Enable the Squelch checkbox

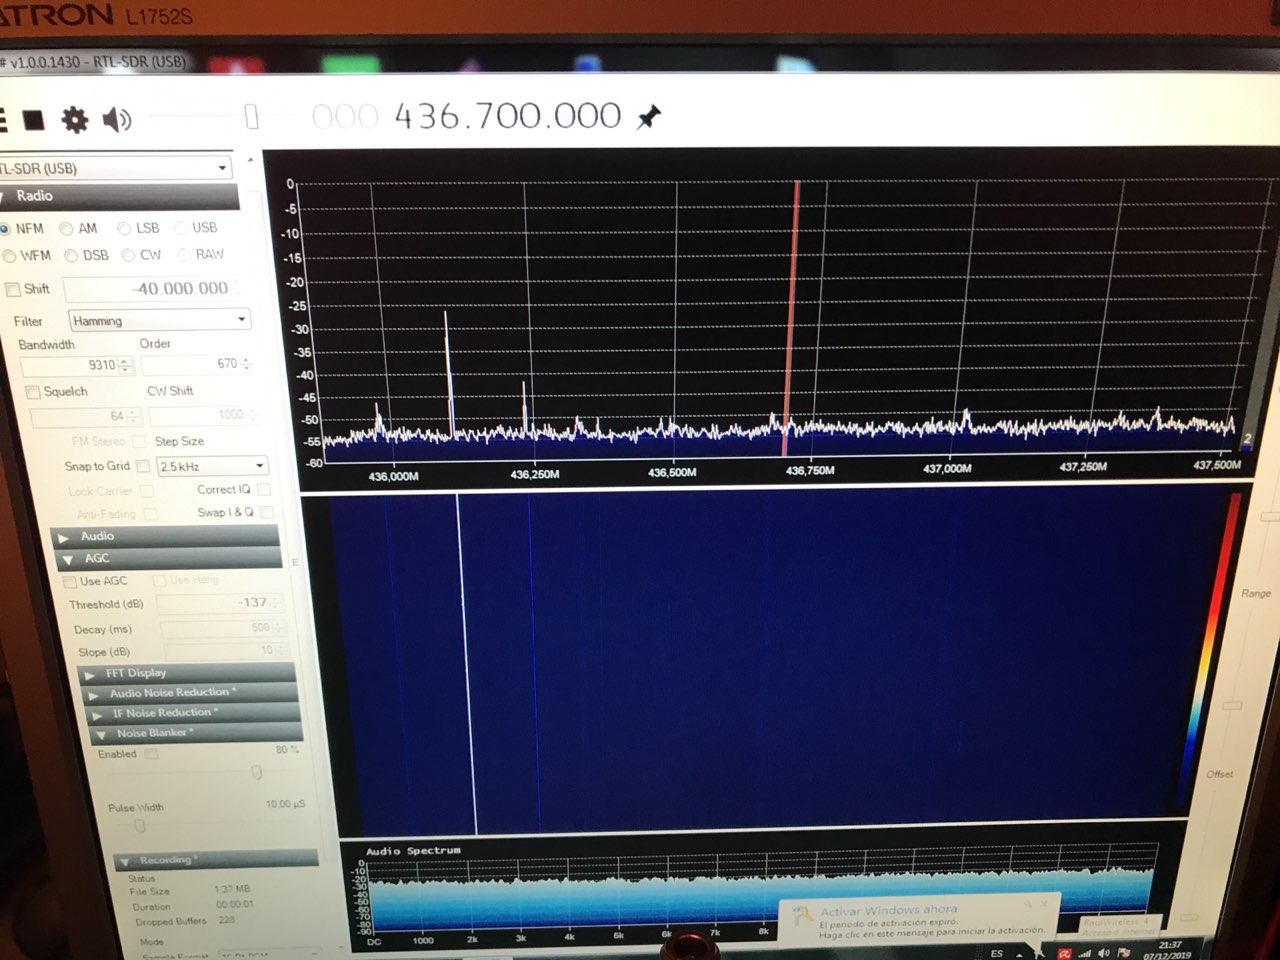pos(33,392)
